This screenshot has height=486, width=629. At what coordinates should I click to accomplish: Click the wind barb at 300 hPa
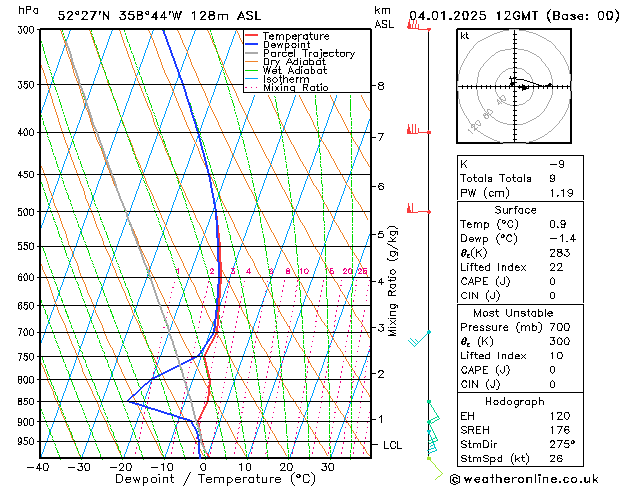click(418, 25)
